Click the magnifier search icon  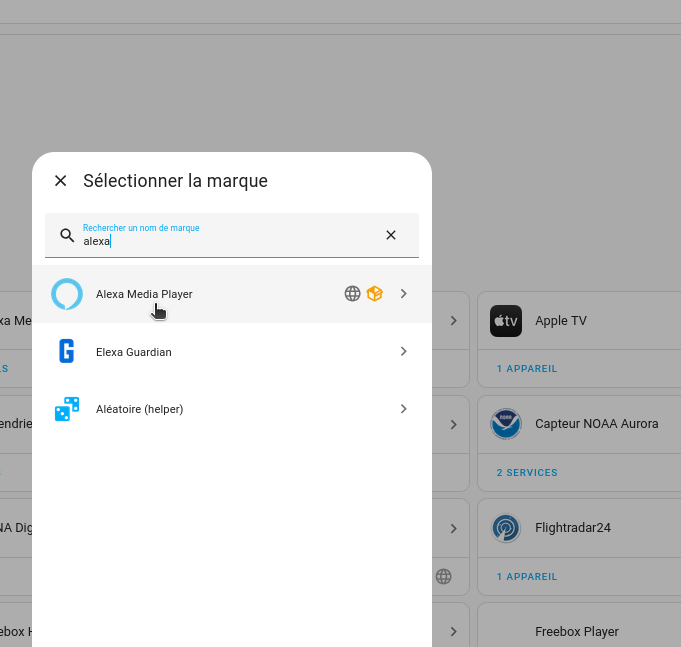pos(67,235)
